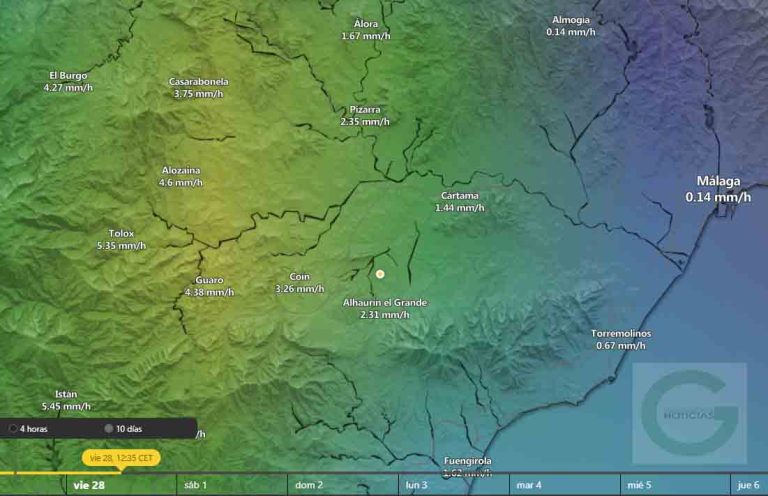
Task: Click the El Burgo location label
Action: [x=68, y=81]
